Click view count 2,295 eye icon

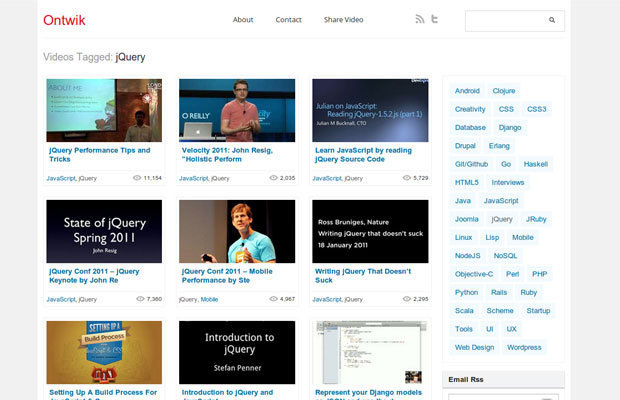[406, 299]
